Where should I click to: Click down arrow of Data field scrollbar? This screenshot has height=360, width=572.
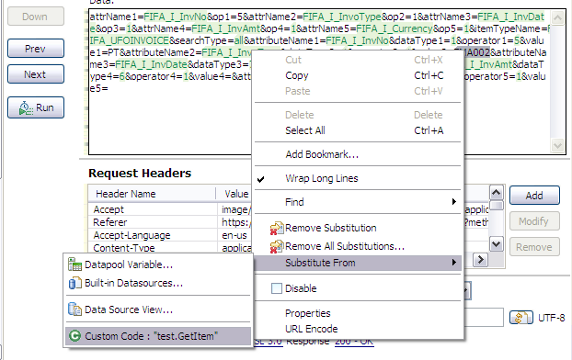coord(558,146)
